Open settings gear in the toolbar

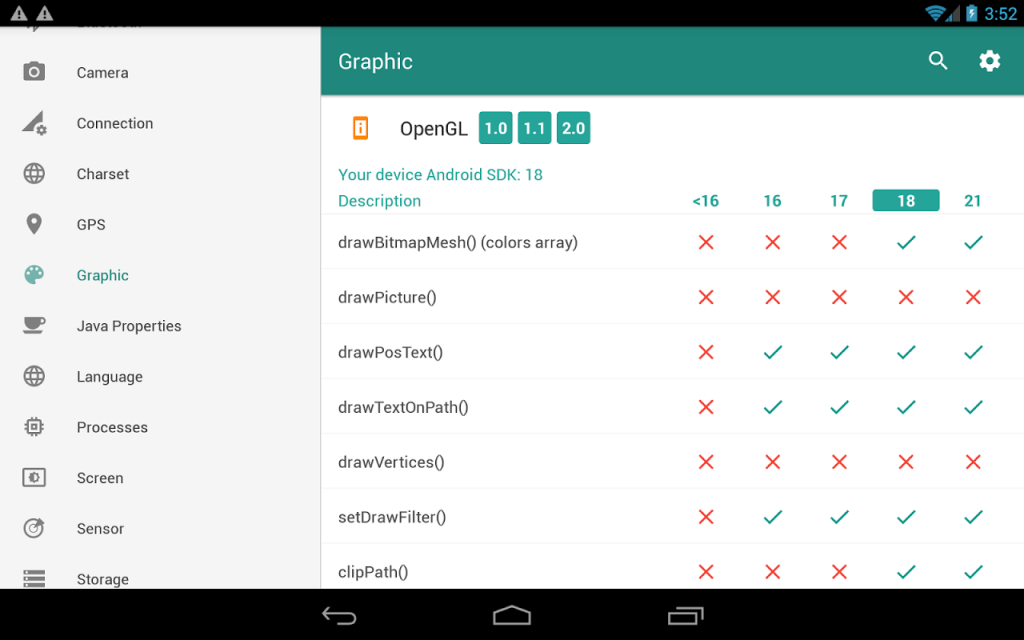pyautogui.click(x=989, y=61)
